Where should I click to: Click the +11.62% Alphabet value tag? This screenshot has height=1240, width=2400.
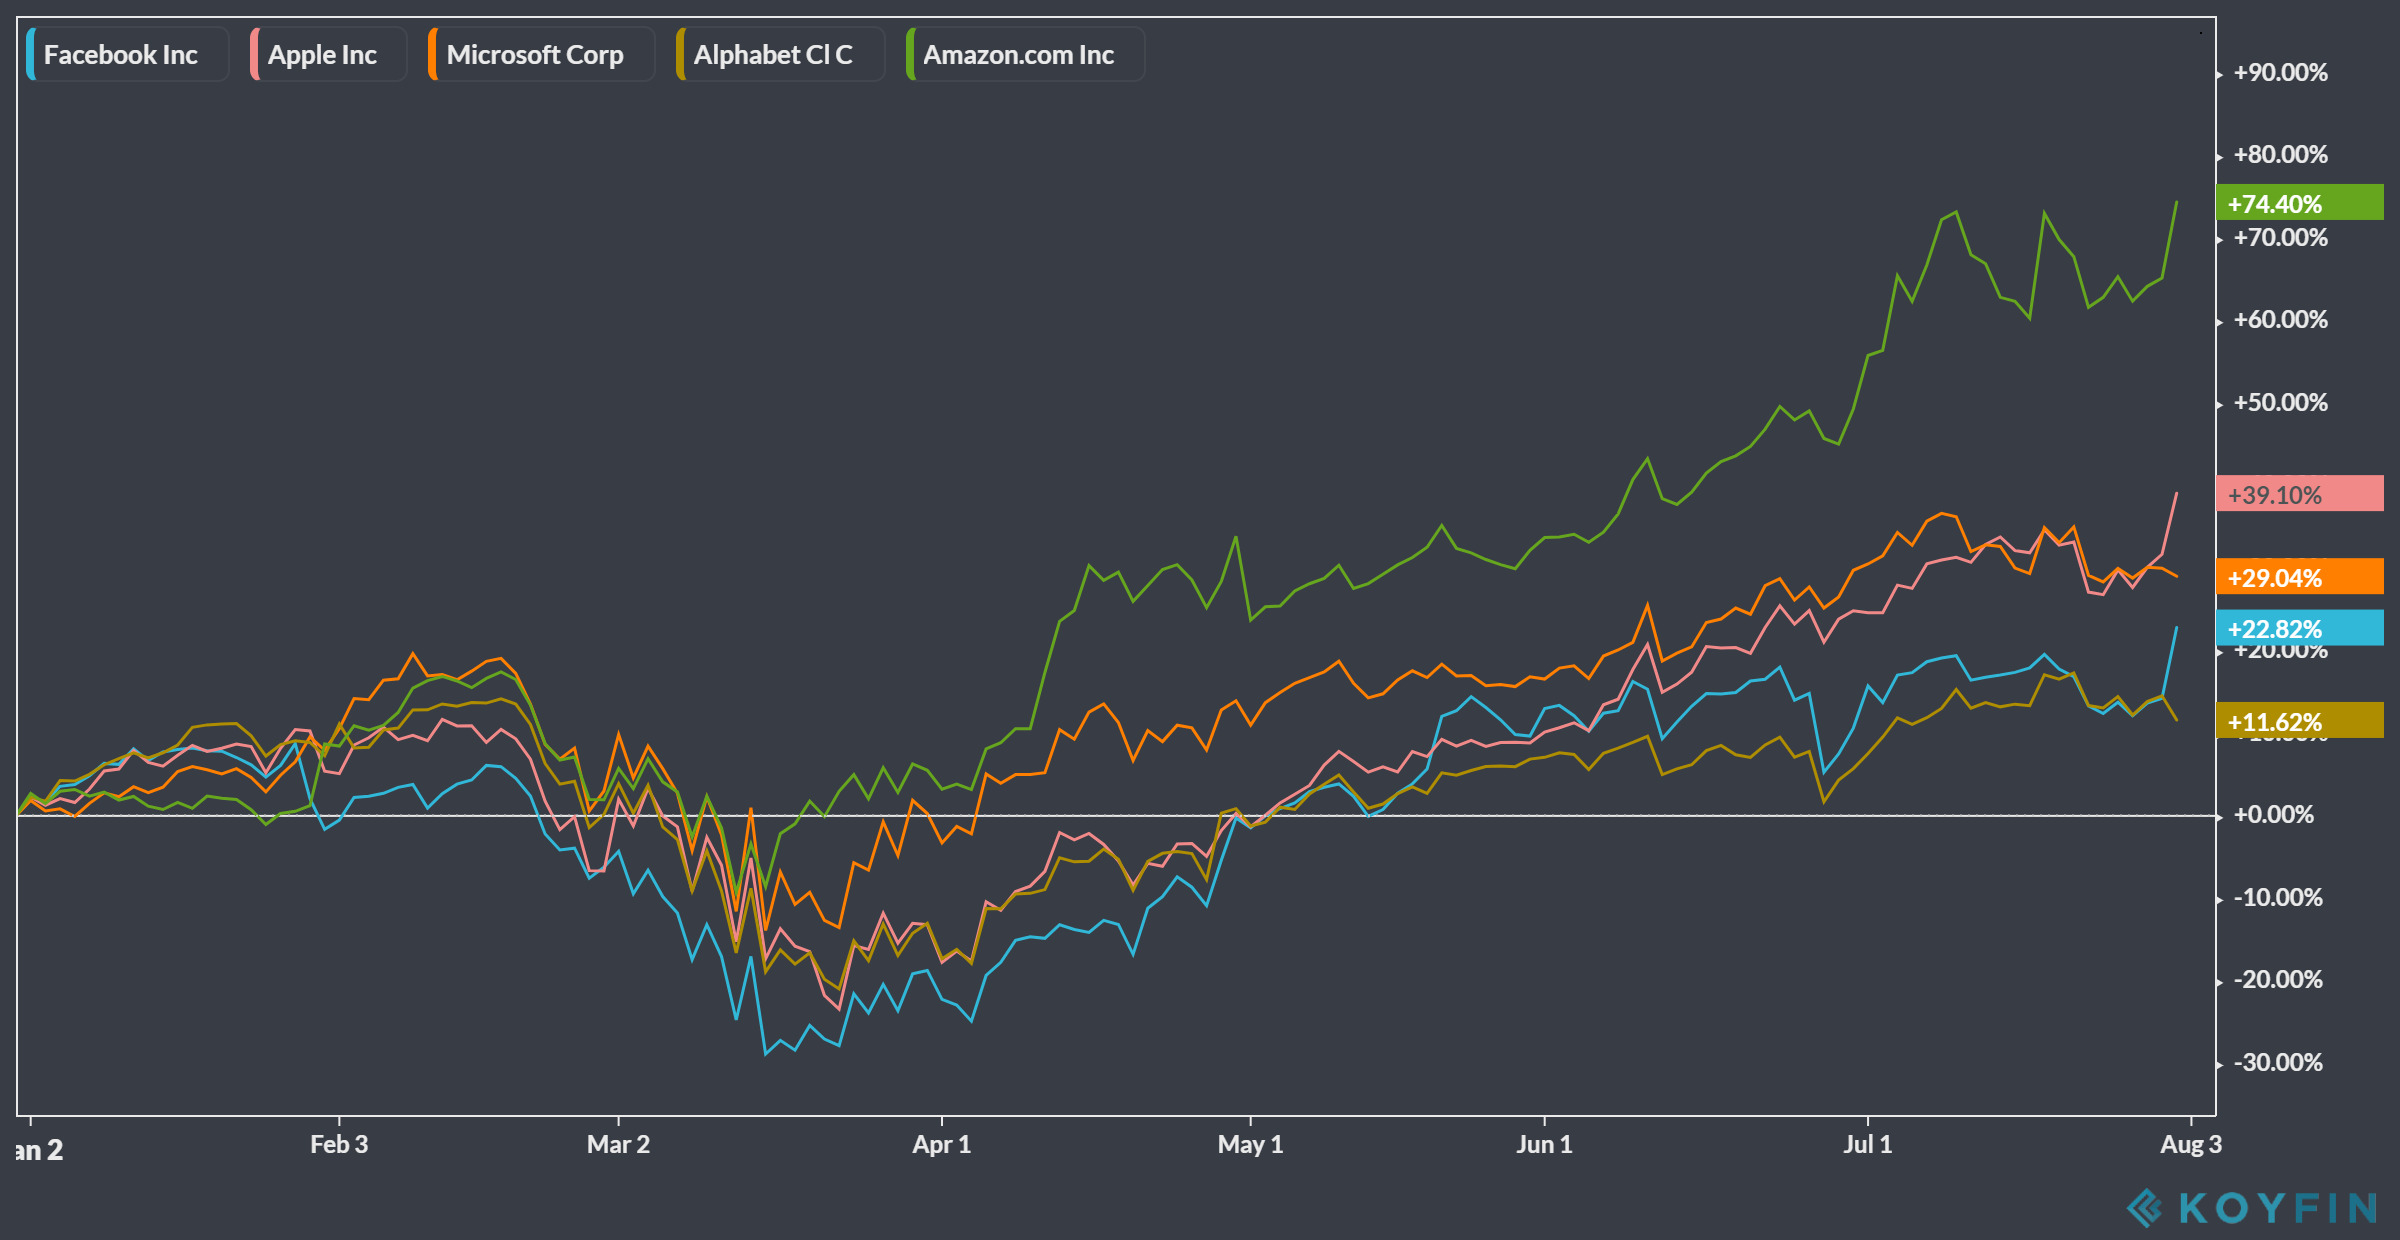pos(2299,721)
